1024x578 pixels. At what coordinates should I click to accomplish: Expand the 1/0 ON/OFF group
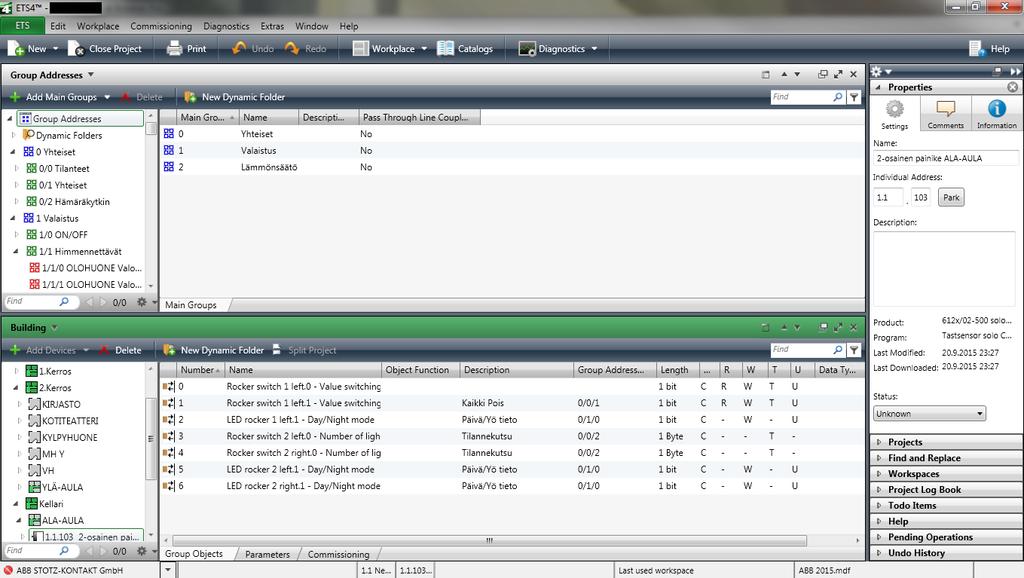click(17, 234)
